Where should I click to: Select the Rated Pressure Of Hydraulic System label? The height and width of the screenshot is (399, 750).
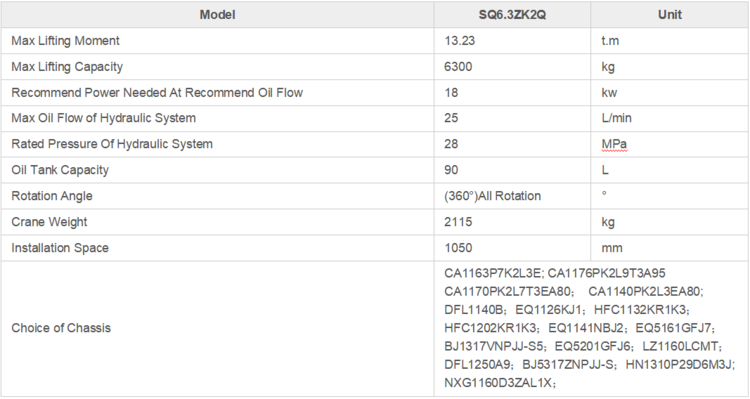(112, 144)
